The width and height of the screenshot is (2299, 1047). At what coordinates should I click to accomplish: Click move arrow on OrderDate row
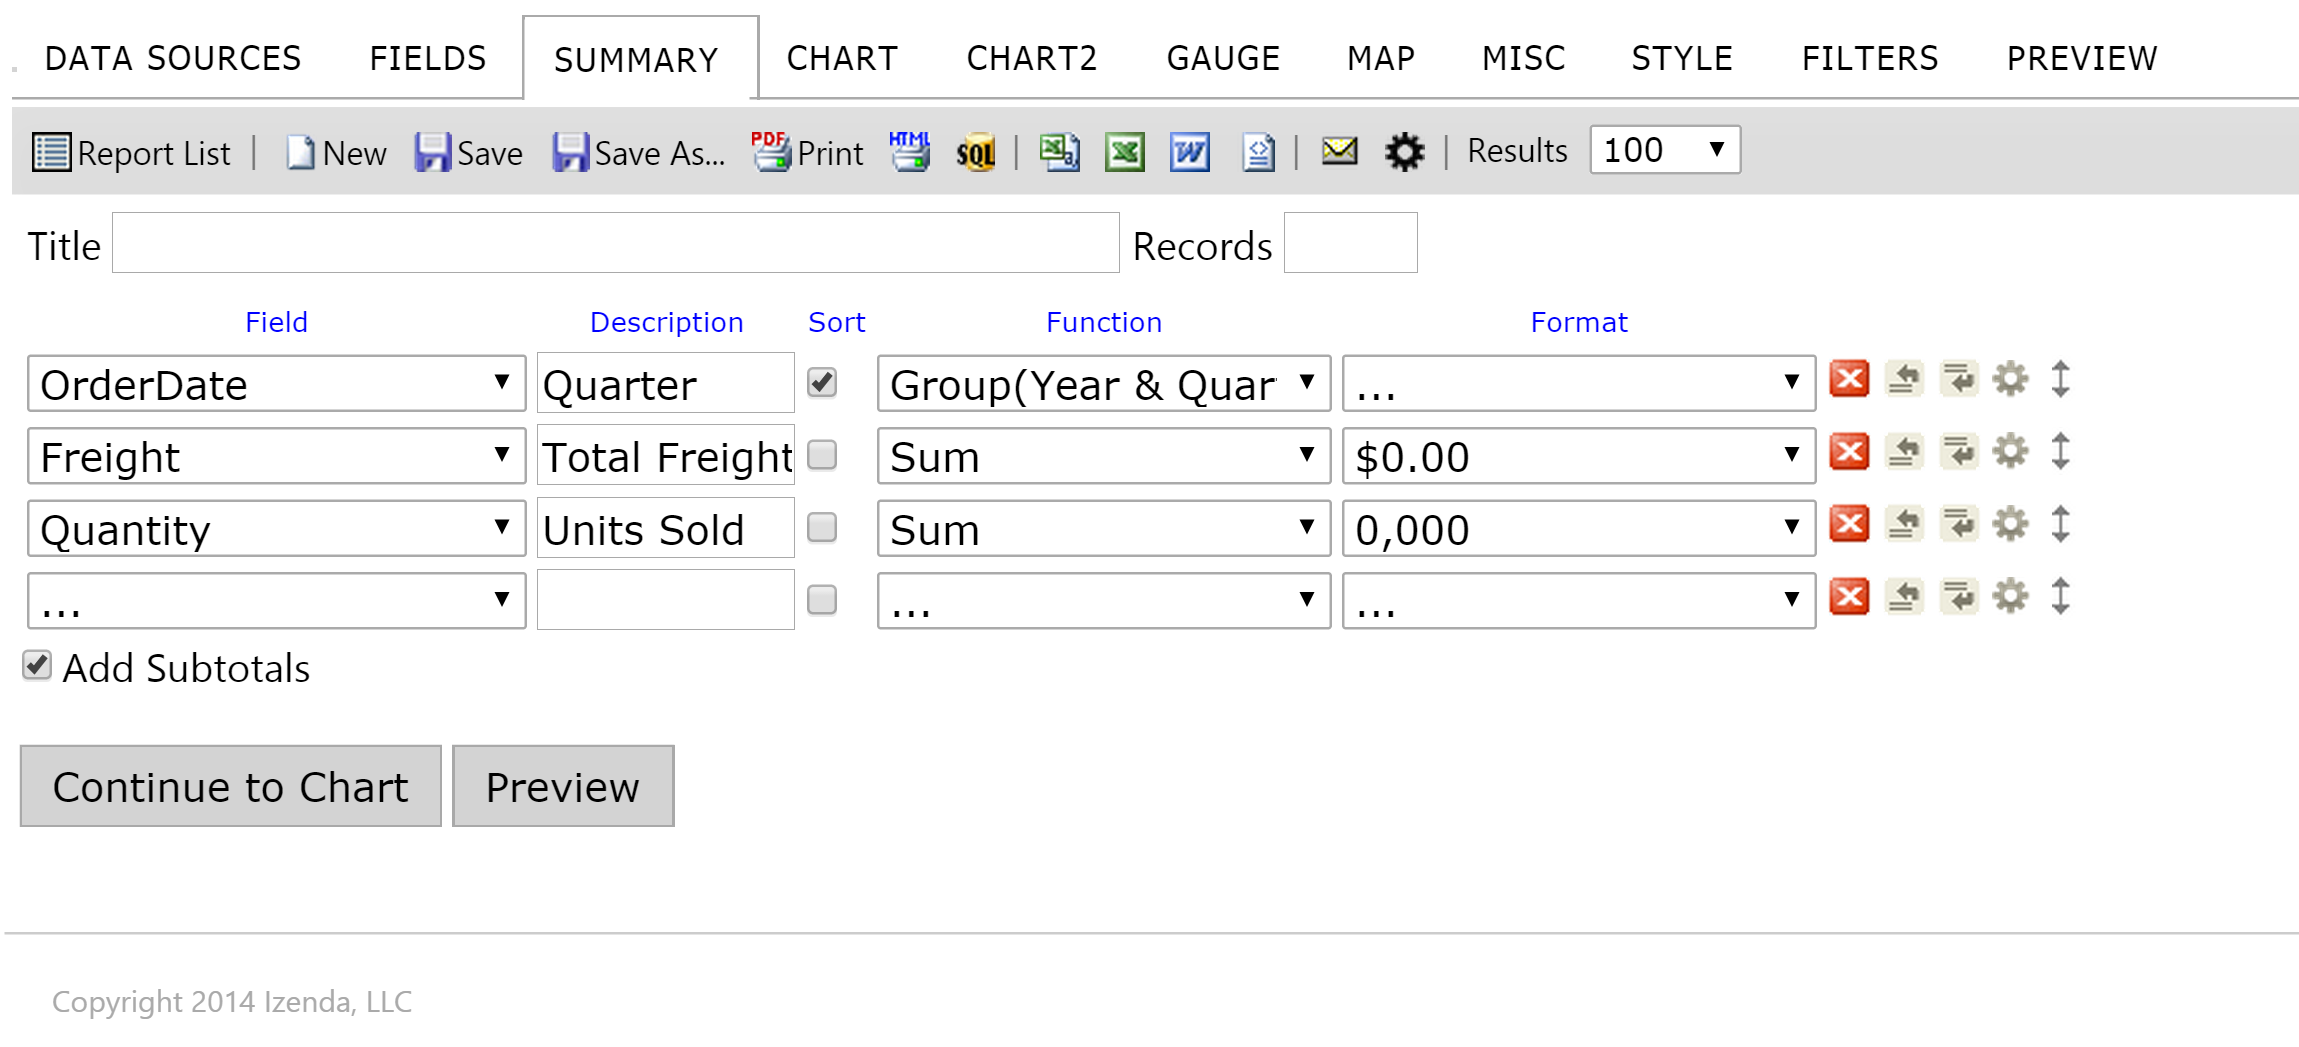tap(2060, 379)
